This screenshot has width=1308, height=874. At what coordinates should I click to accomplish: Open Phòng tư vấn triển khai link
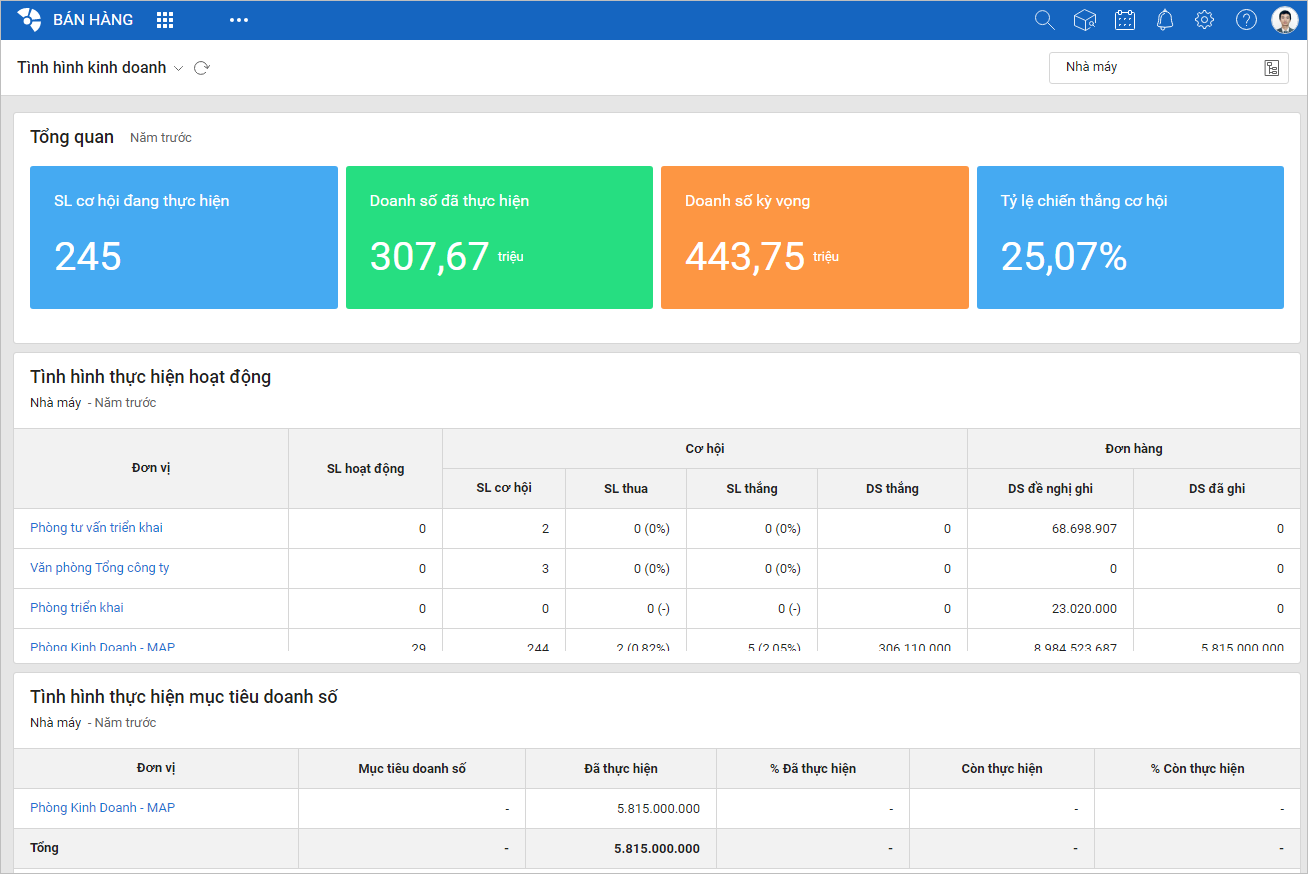click(96, 528)
